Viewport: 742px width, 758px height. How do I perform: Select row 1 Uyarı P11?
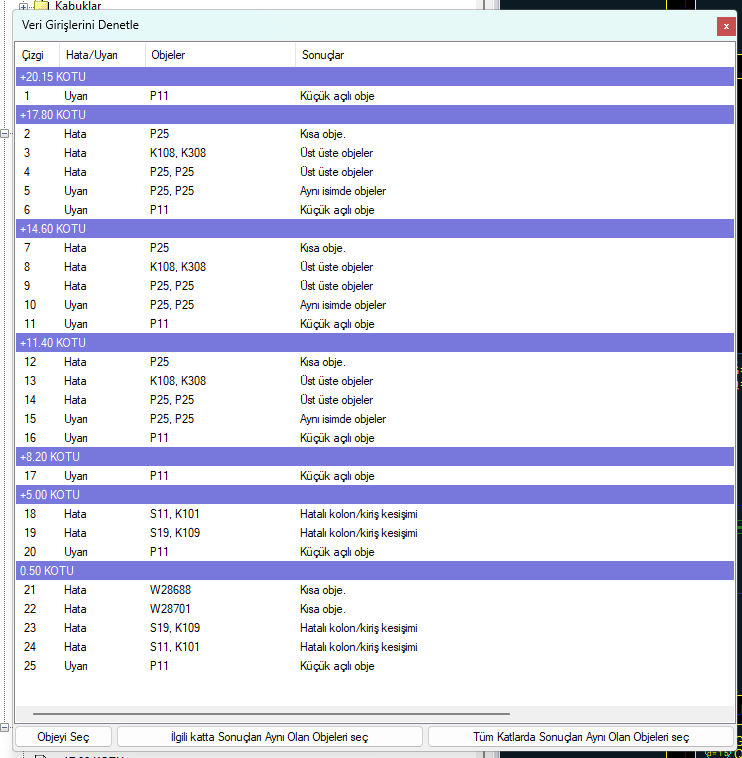[375, 96]
